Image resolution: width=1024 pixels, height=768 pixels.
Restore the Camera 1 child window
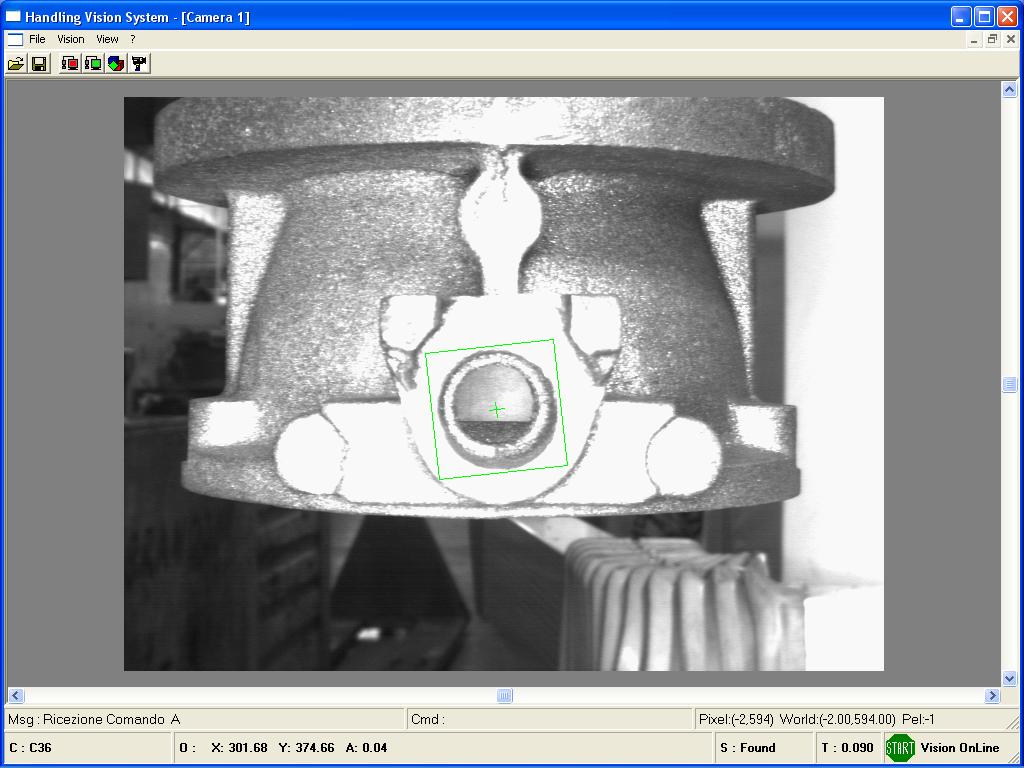coord(992,40)
